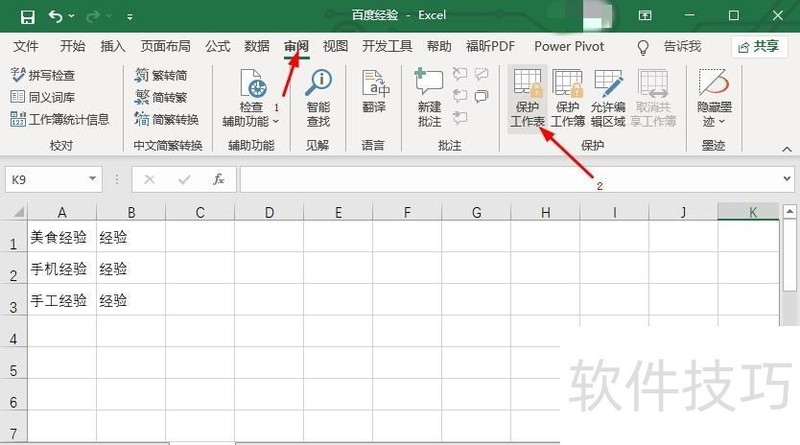Open the 帮助 (Help) tab
Image resolution: width=800 pixels, height=445 pixels.
[x=439, y=46]
